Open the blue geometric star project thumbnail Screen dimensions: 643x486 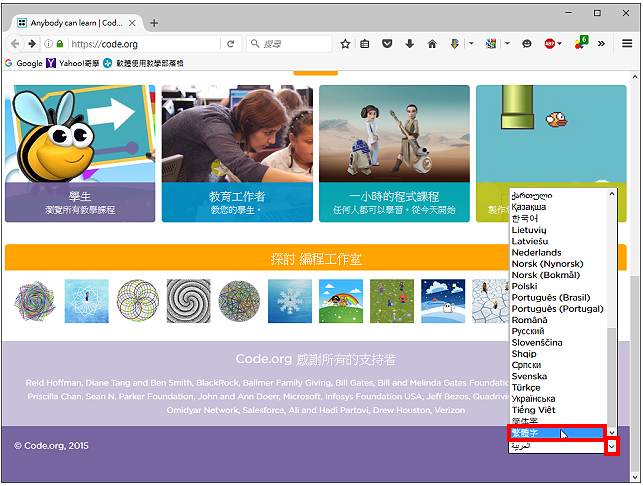pos(87,301)
